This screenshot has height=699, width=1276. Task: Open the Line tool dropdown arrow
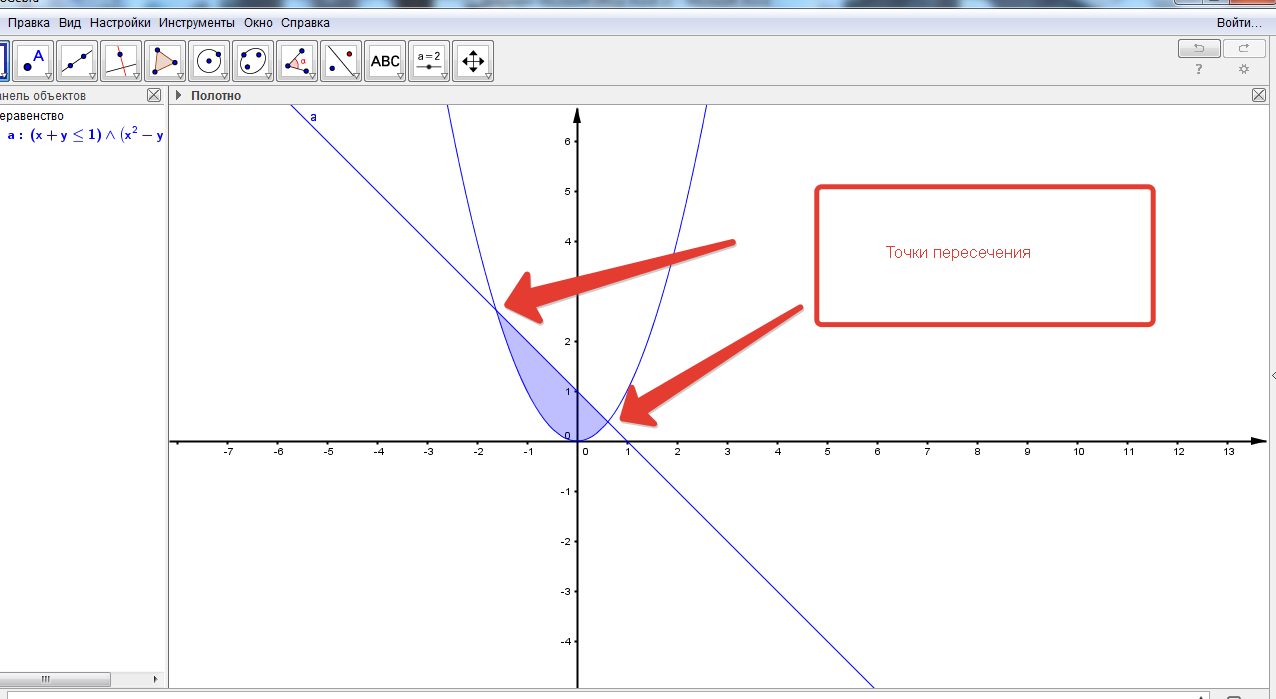pos(92,76)
